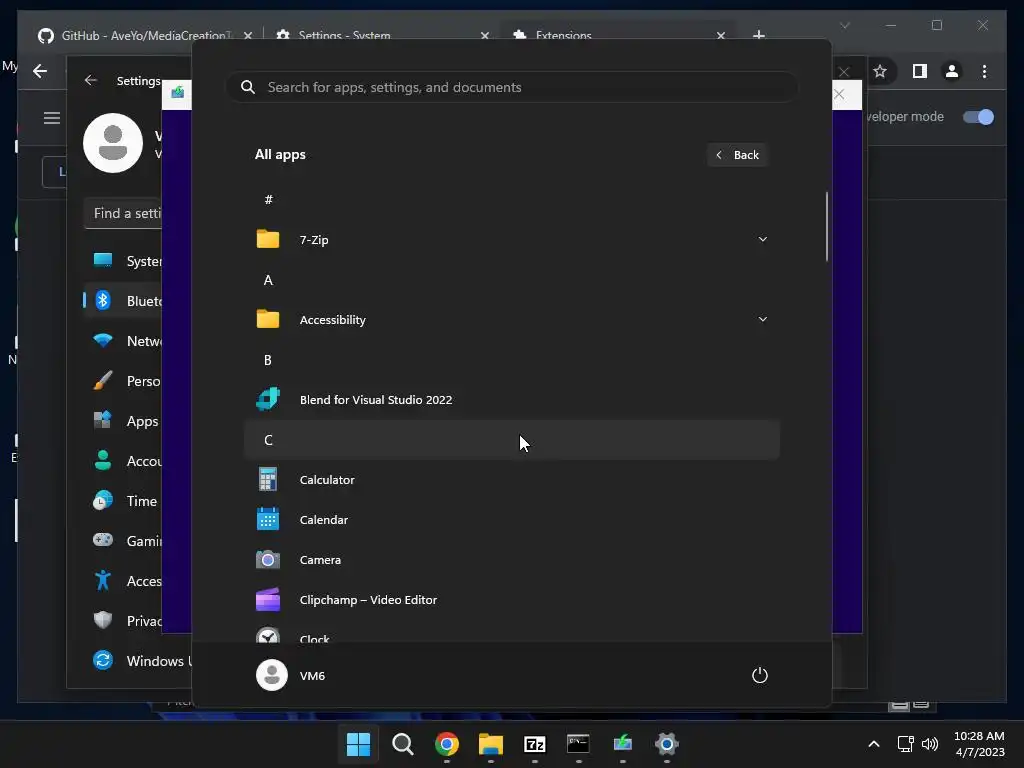Select System in Settings sidebar

(x=124, y=261)
